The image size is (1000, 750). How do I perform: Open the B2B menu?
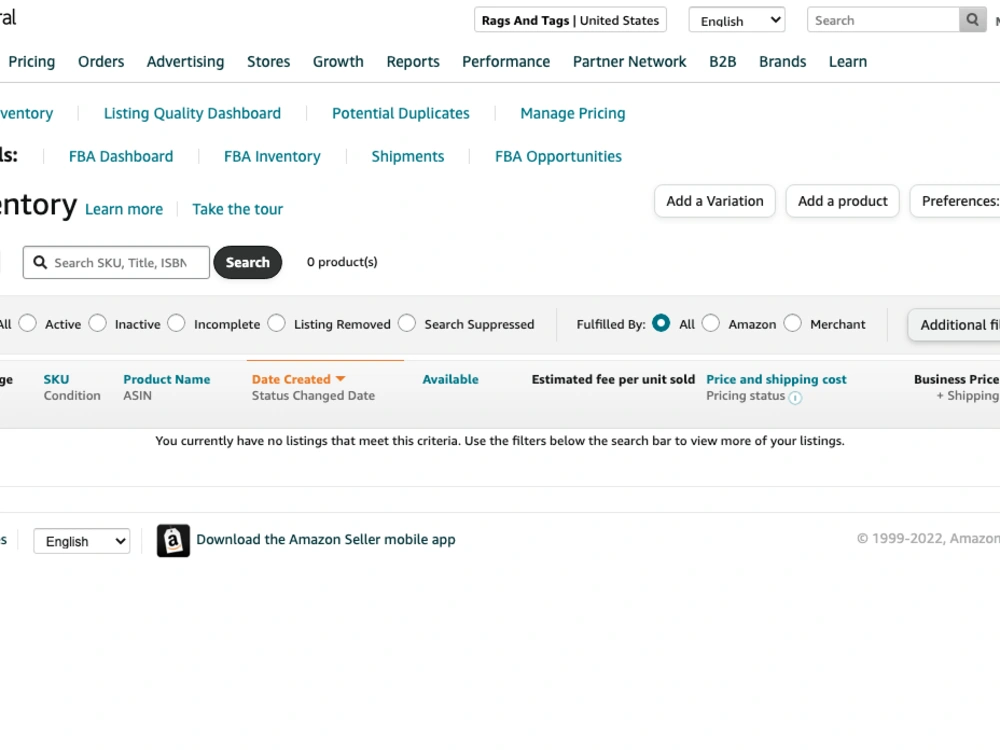point(723,61)
